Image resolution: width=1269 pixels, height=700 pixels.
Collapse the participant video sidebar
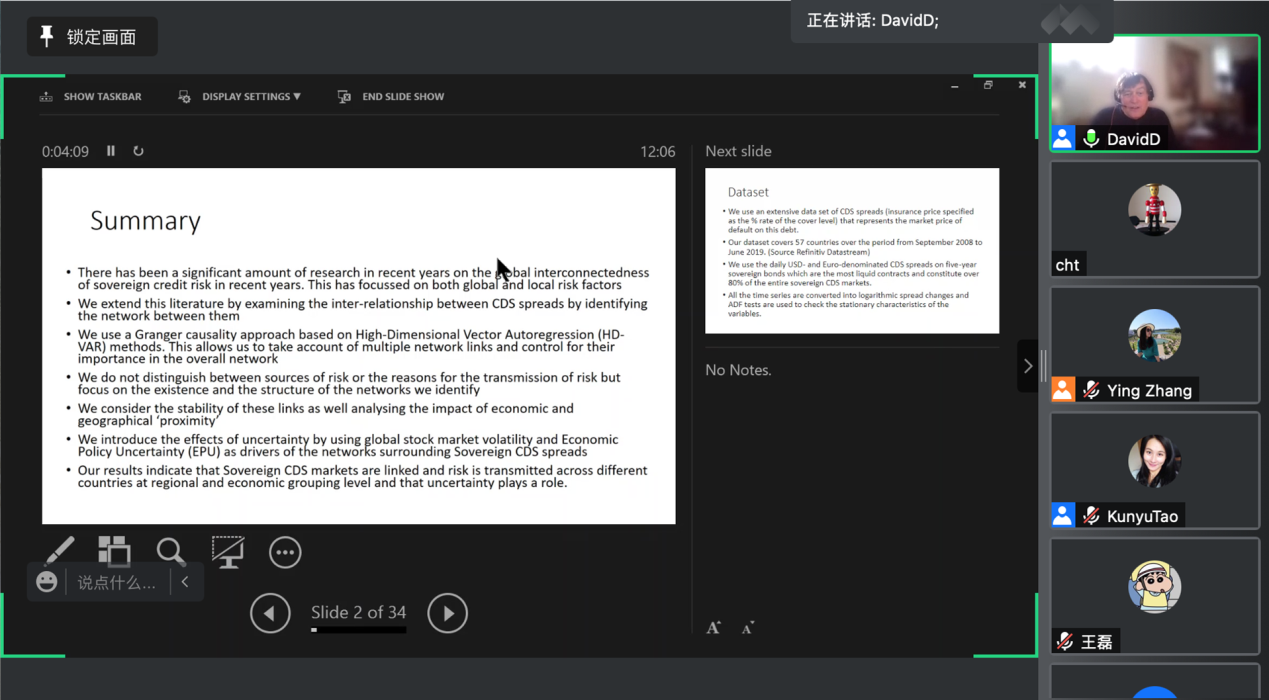(x=1027, y=366)
